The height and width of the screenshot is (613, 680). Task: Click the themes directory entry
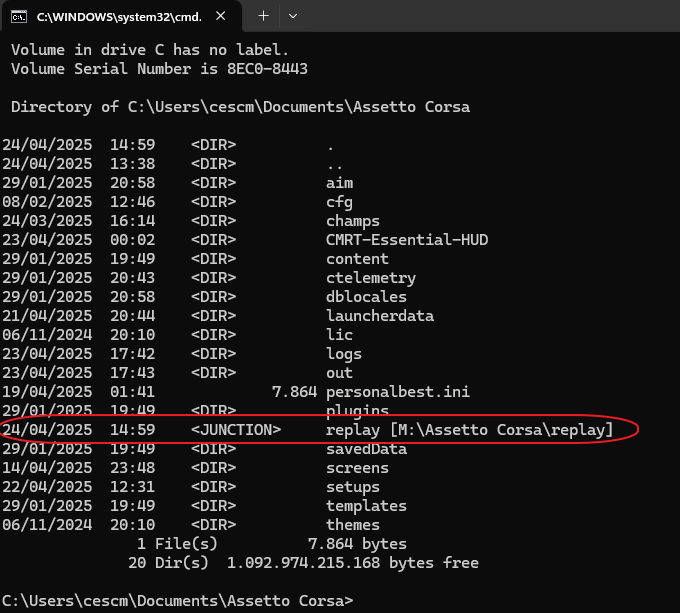pos(353,525)
